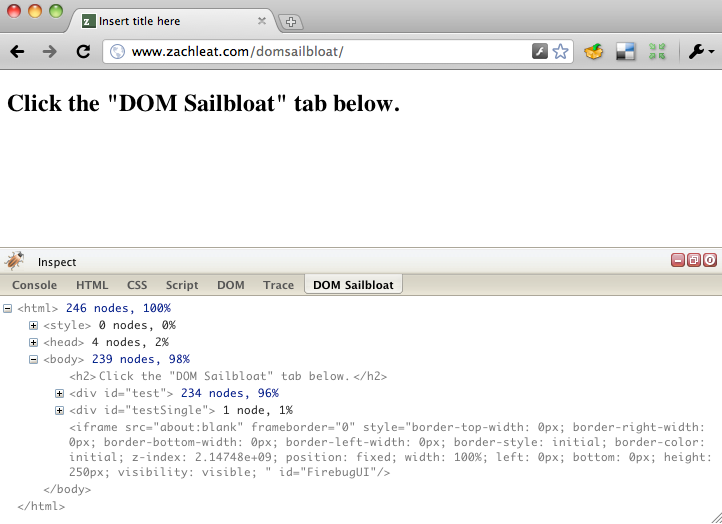Click '234 nodes, 96%' on test div

[x=230, y=393]
